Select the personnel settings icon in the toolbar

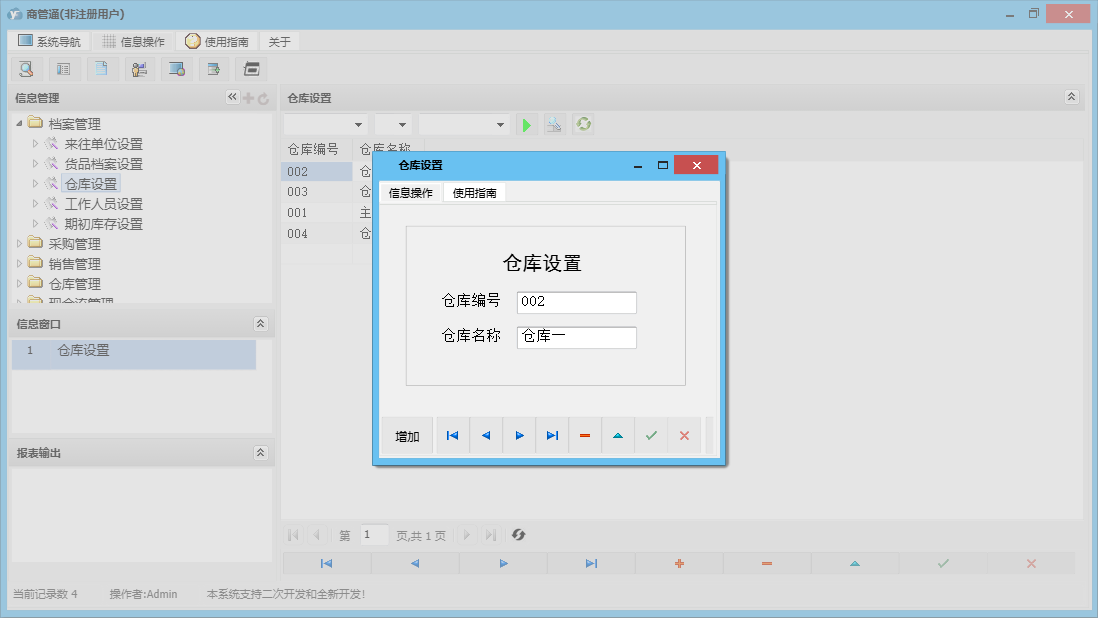139,68
